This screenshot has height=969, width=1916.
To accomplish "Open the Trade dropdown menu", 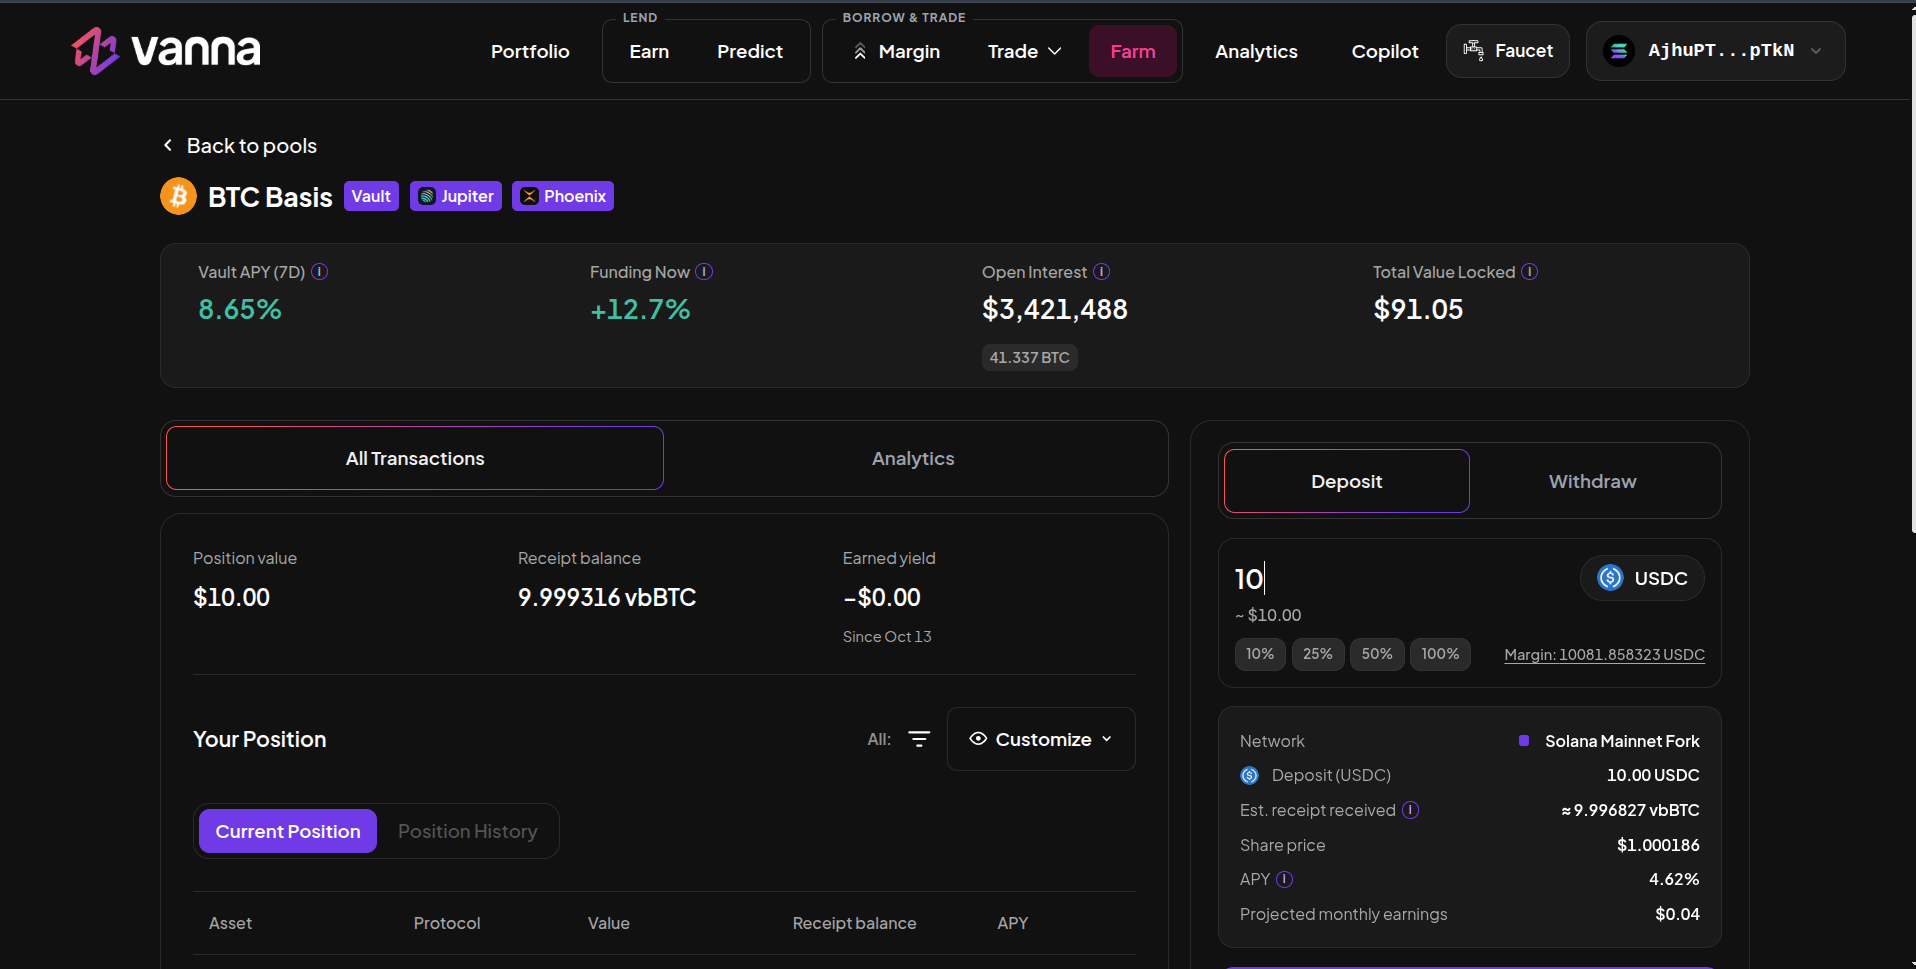I will (x=1024, y=51).
